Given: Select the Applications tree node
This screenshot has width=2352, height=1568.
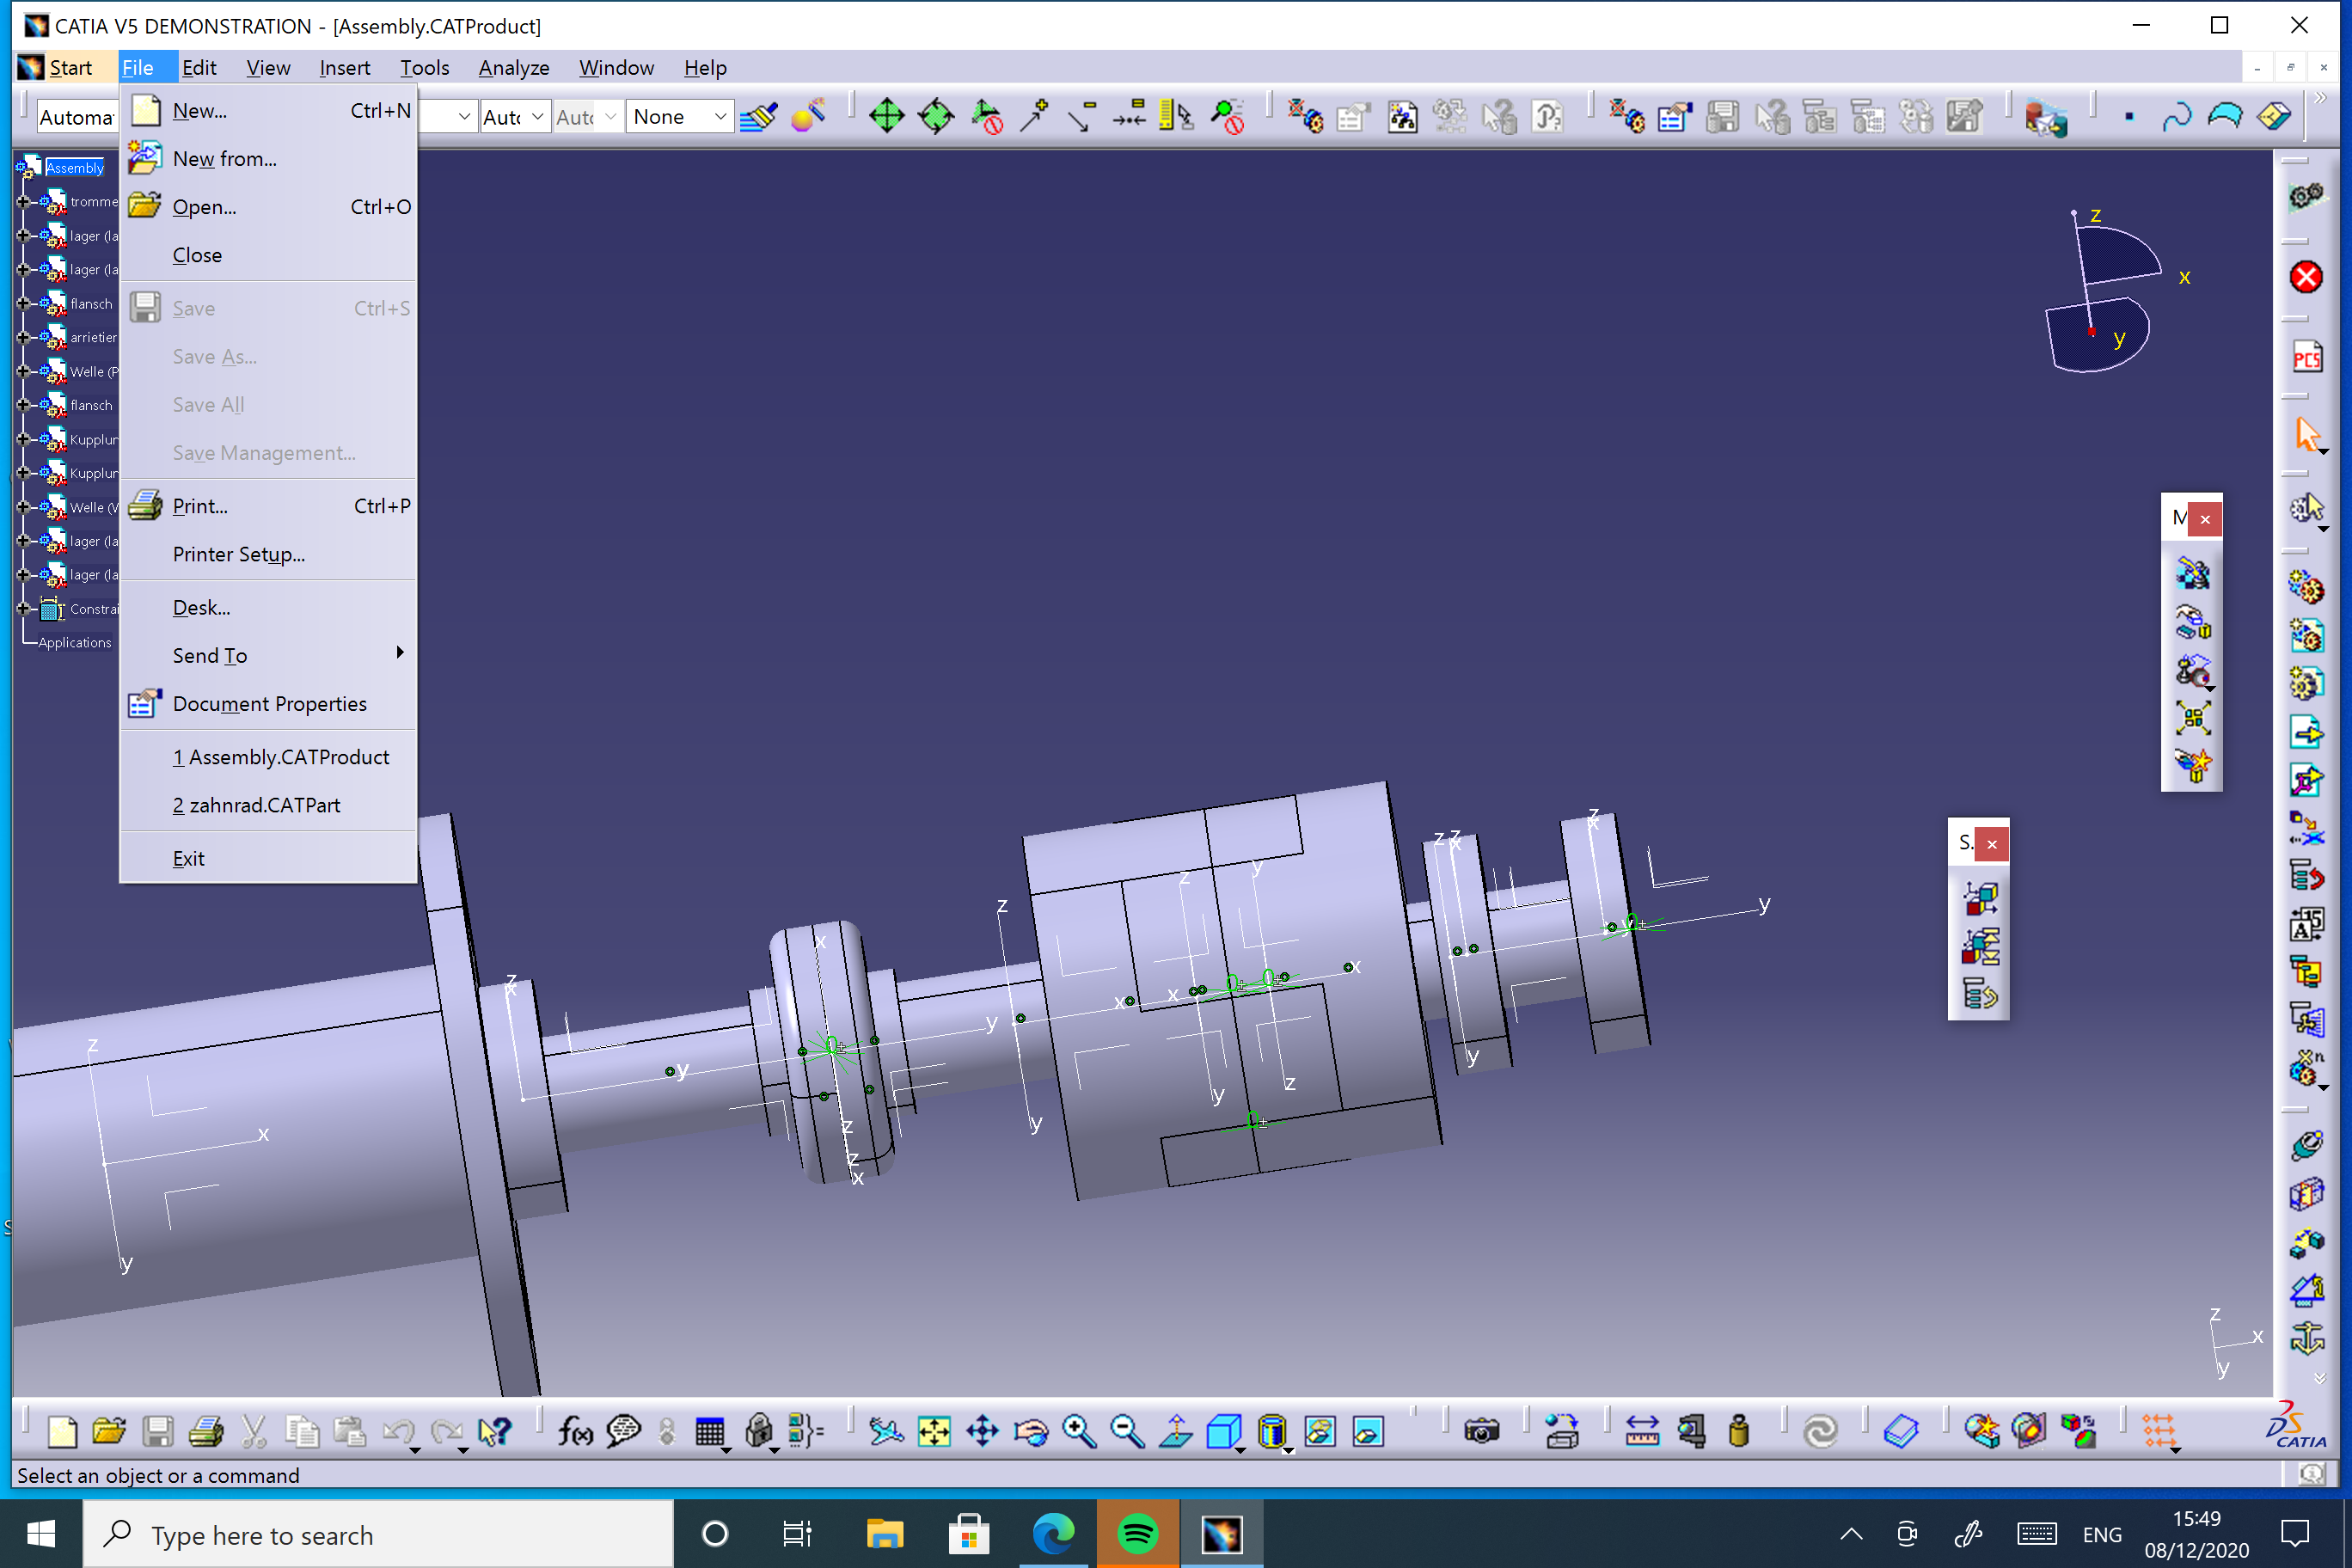Looking at the screenshot, I should point(75,642).
